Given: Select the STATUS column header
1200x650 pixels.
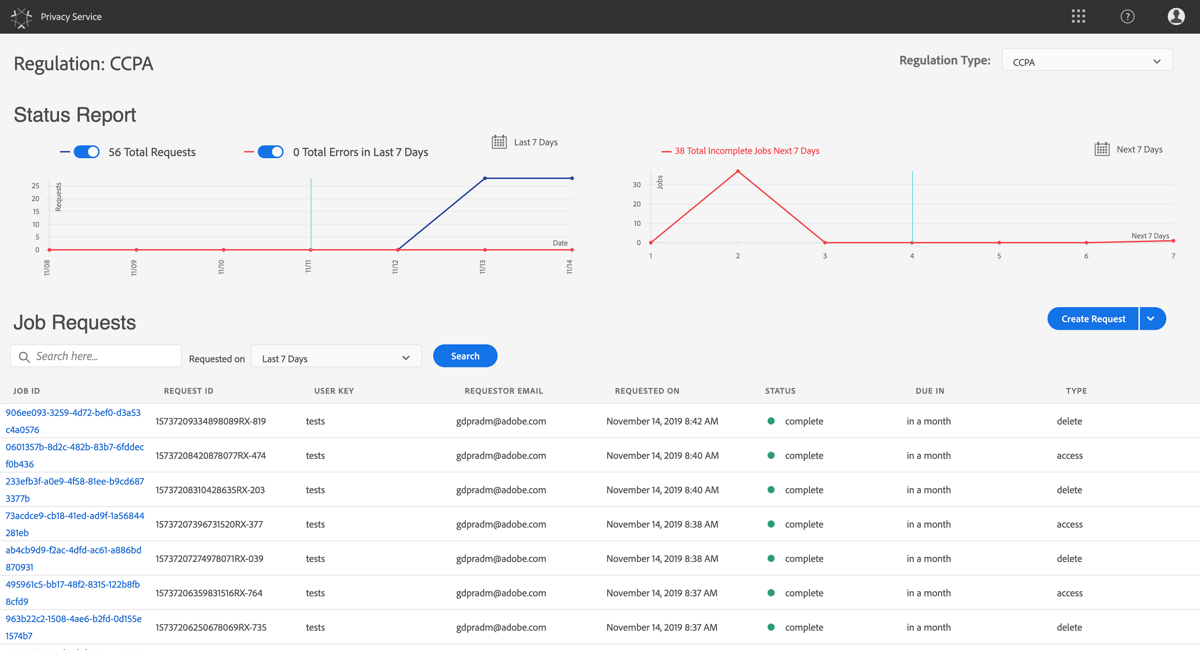Looking at the screenshot, I should (780, 391).
